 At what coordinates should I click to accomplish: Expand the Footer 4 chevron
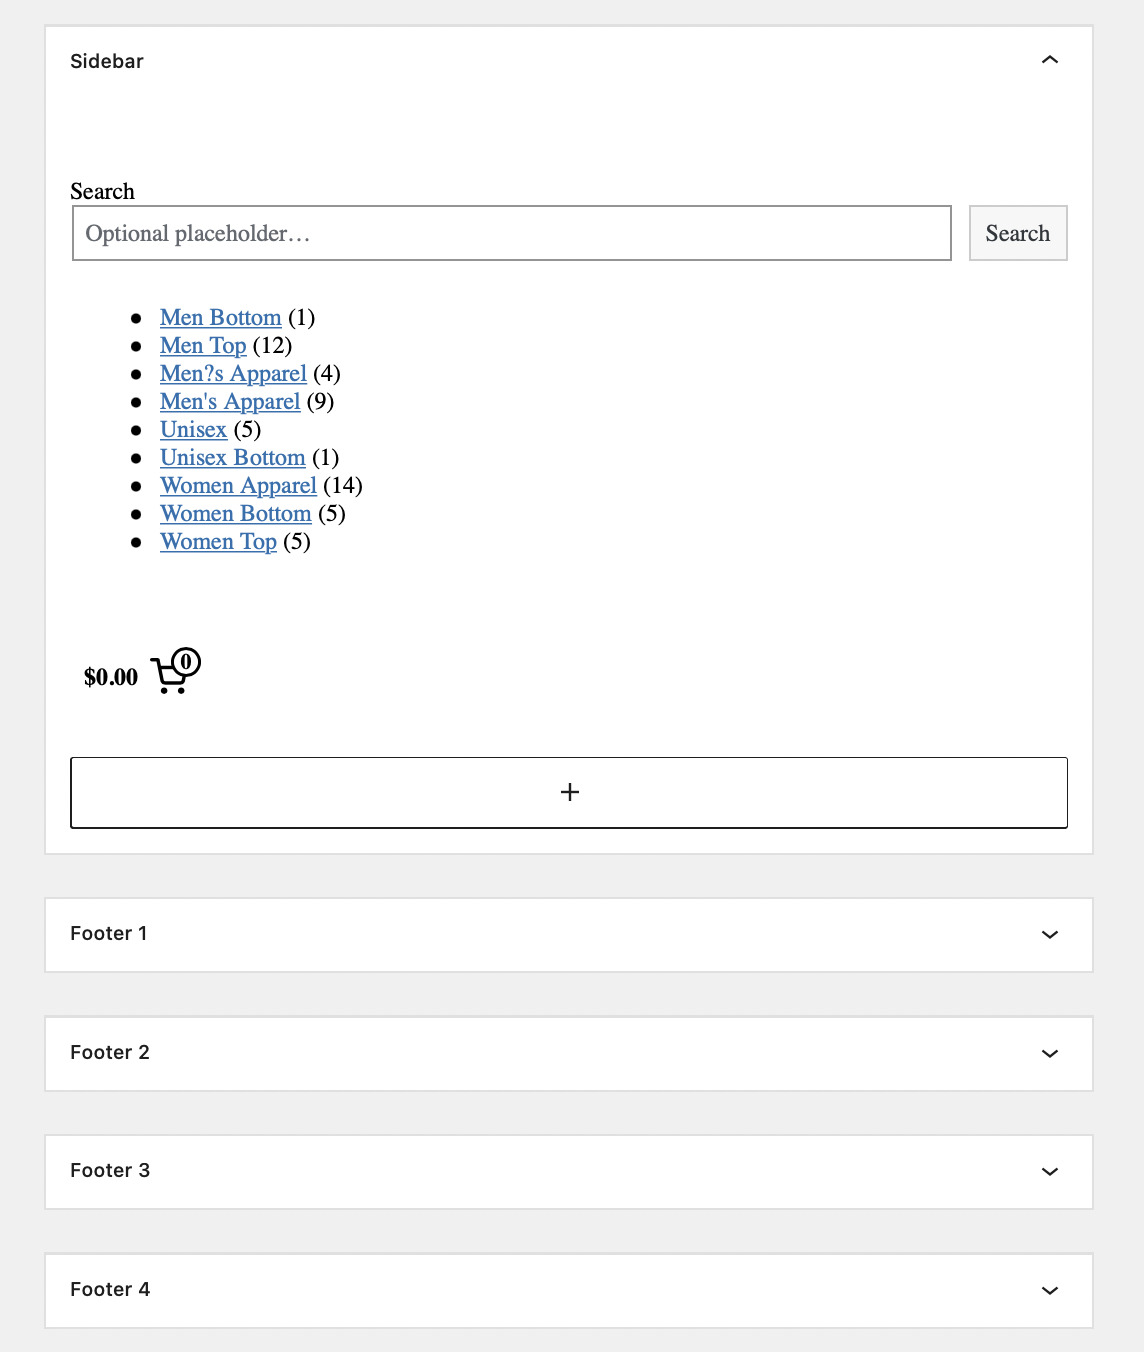1049,1290
